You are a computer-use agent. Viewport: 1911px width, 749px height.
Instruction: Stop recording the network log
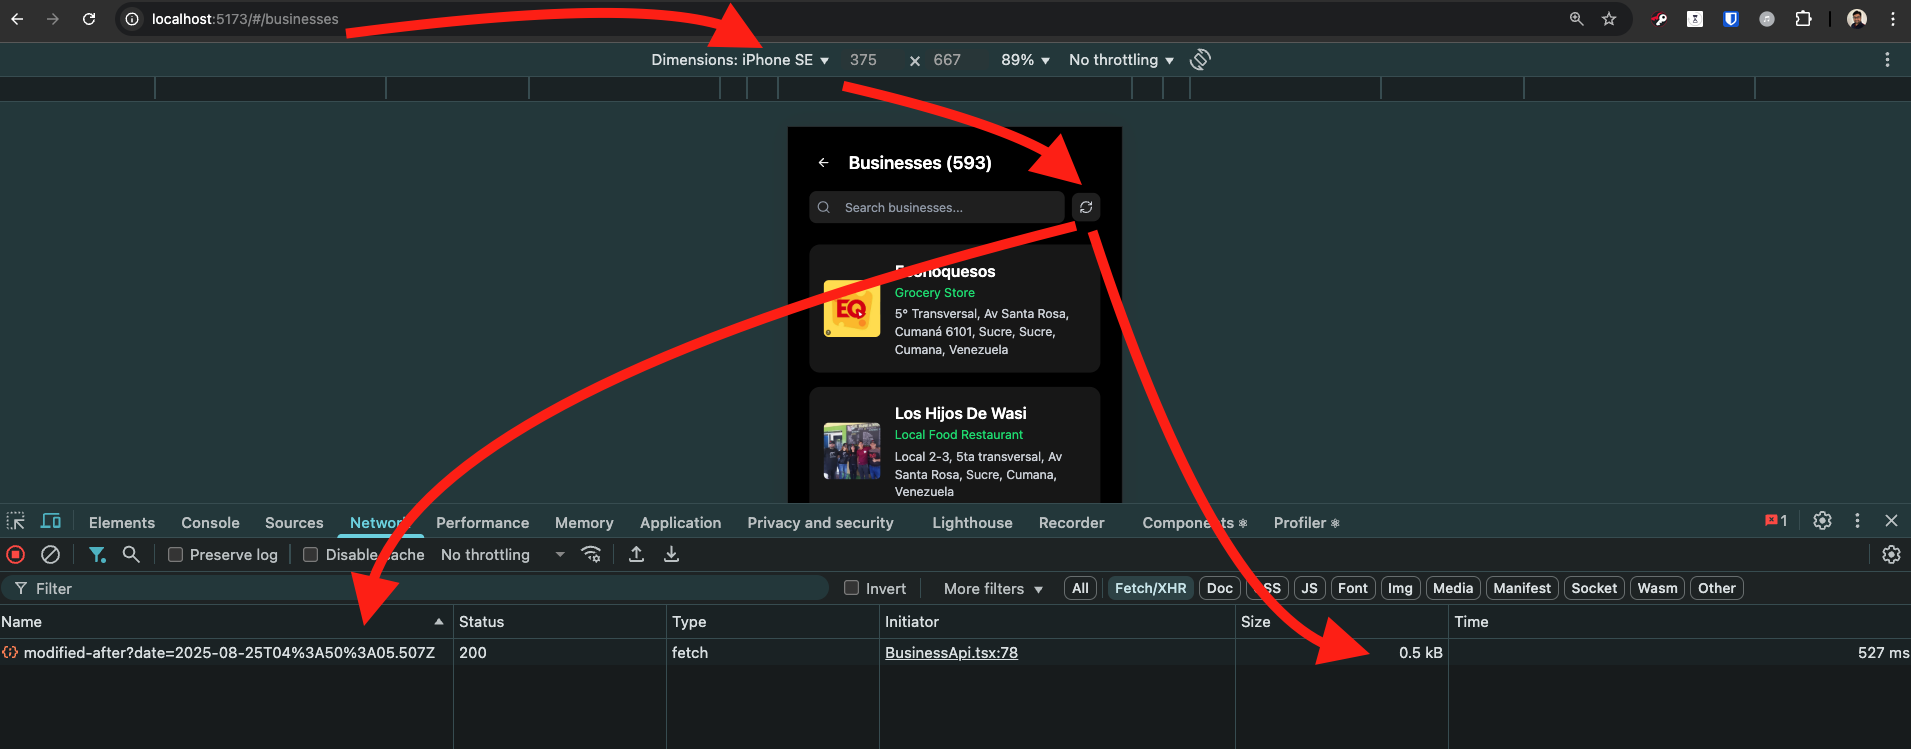tap(16, 554)
